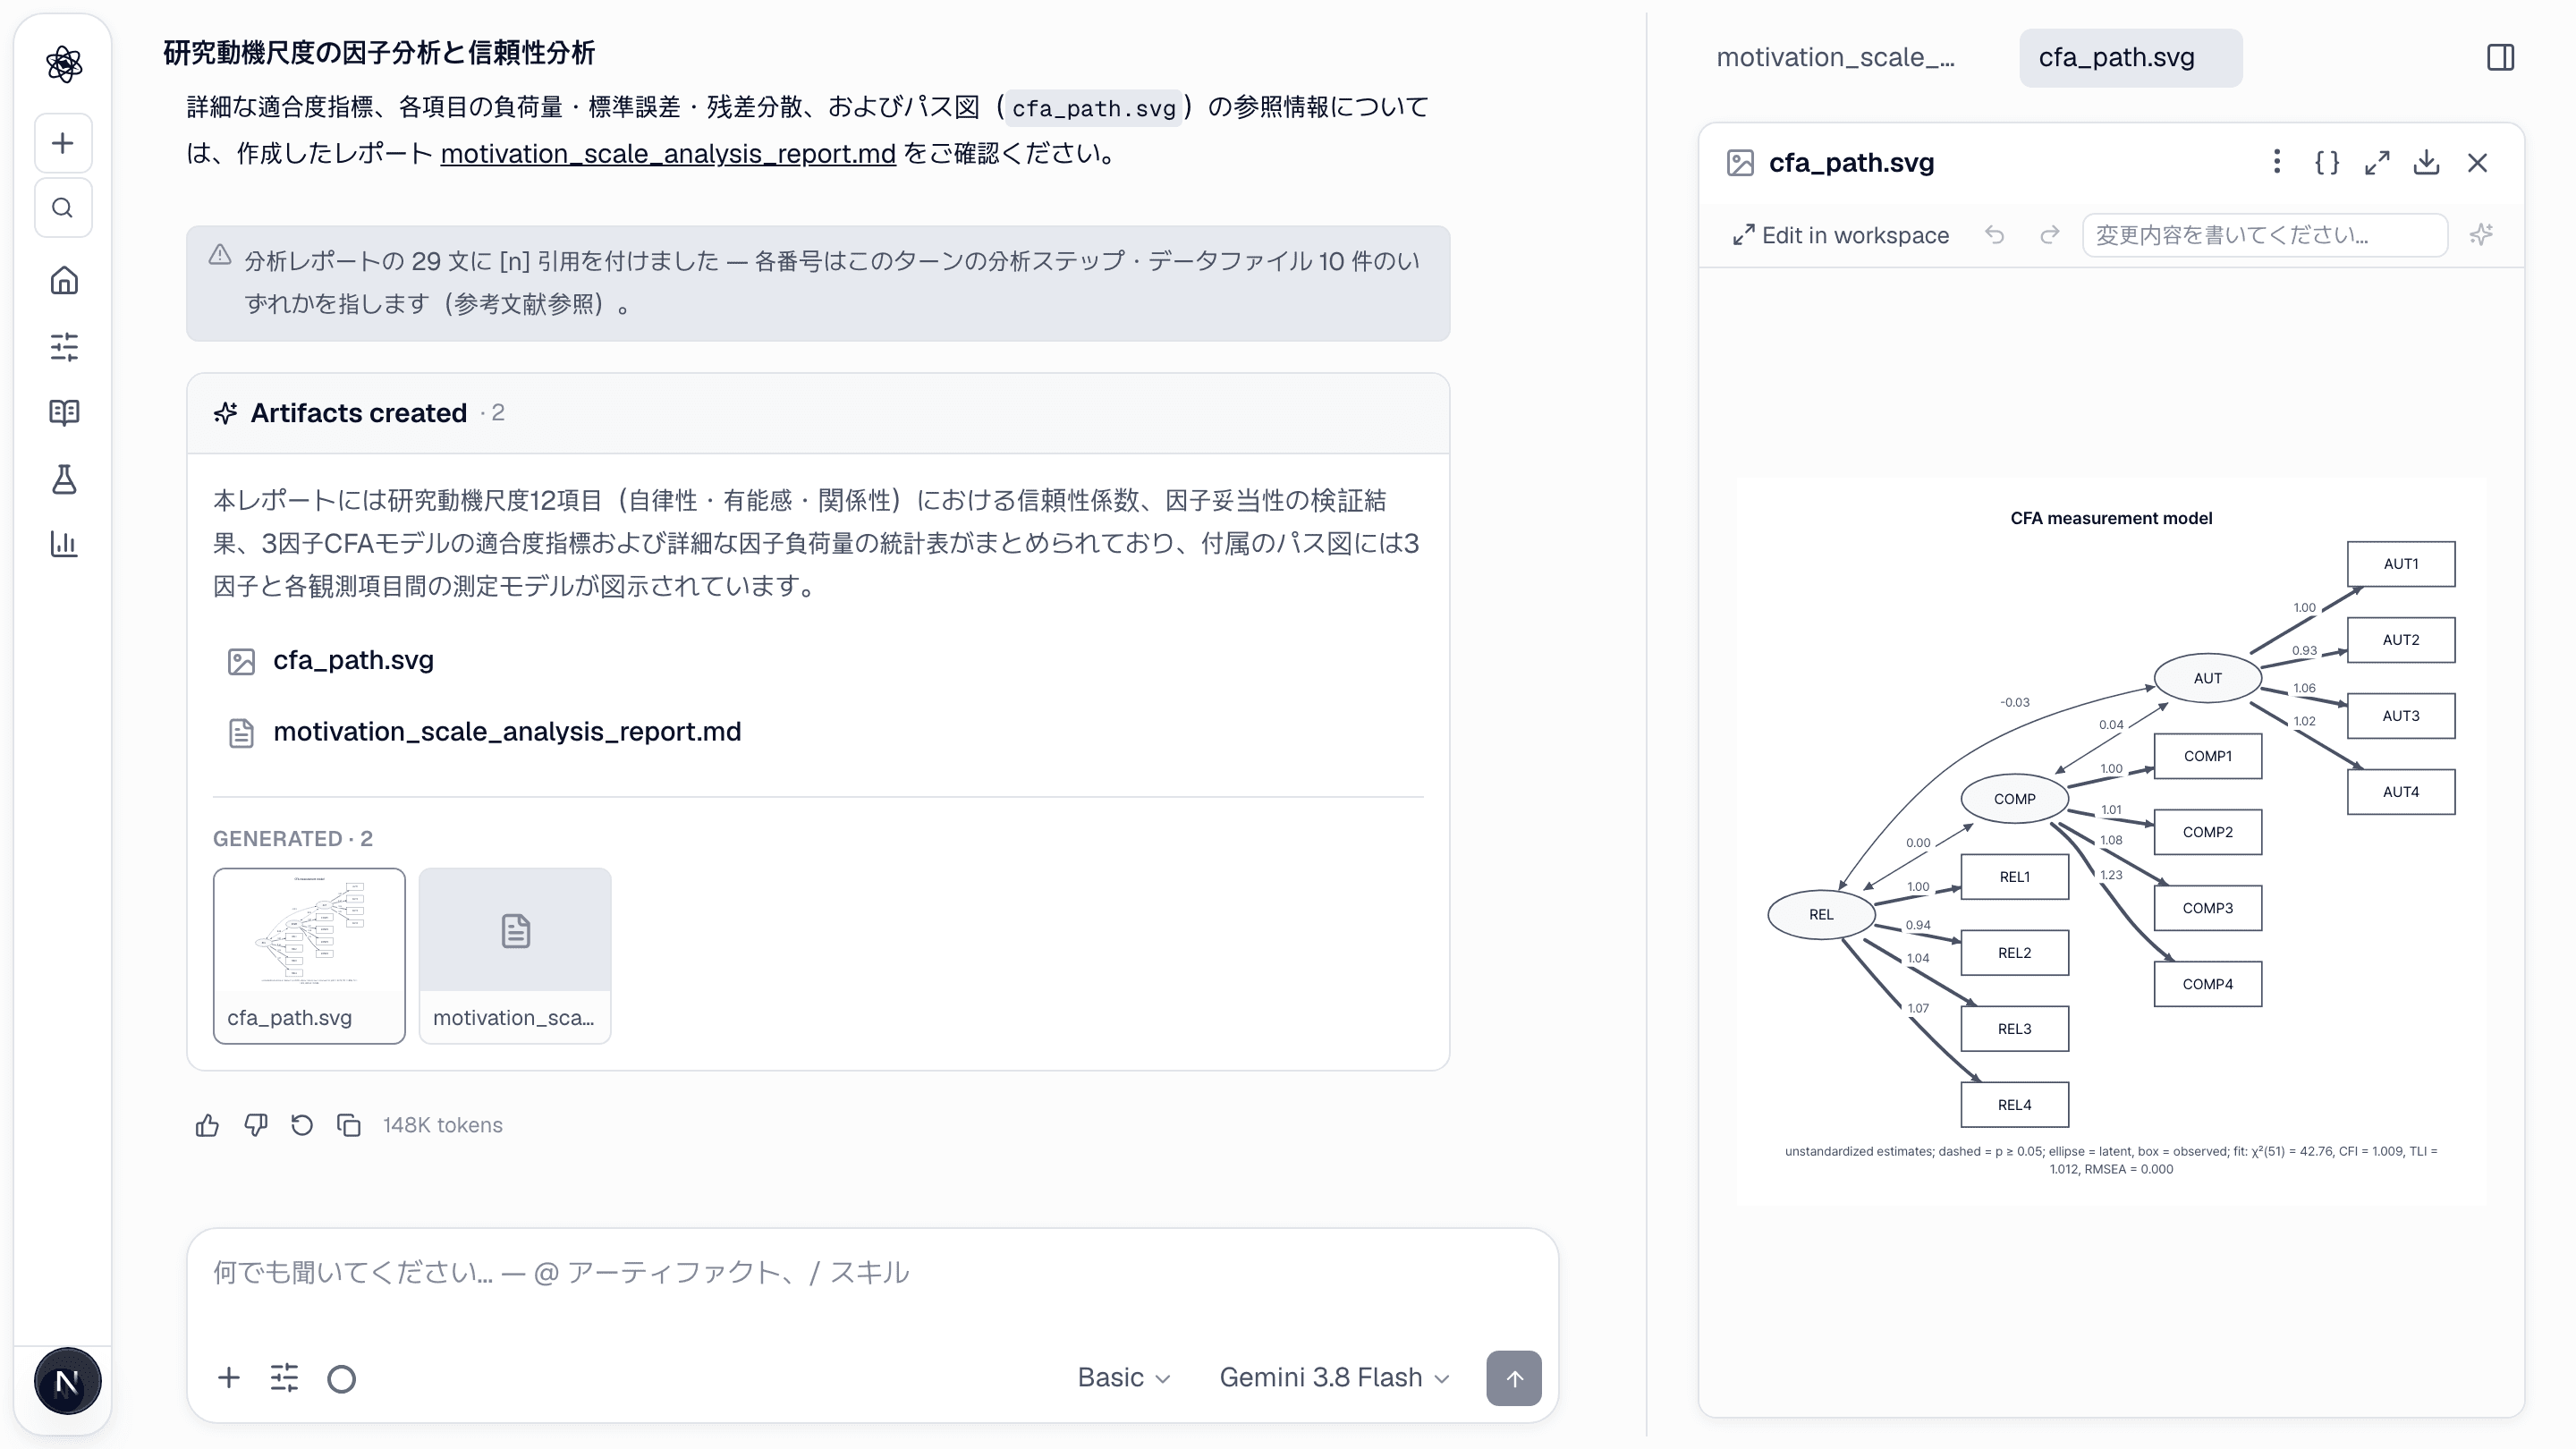The height and width of the screenshot is (1449, 2576).
Task: Go to home via sidebar icon
Action: click(x=64, y=281)
